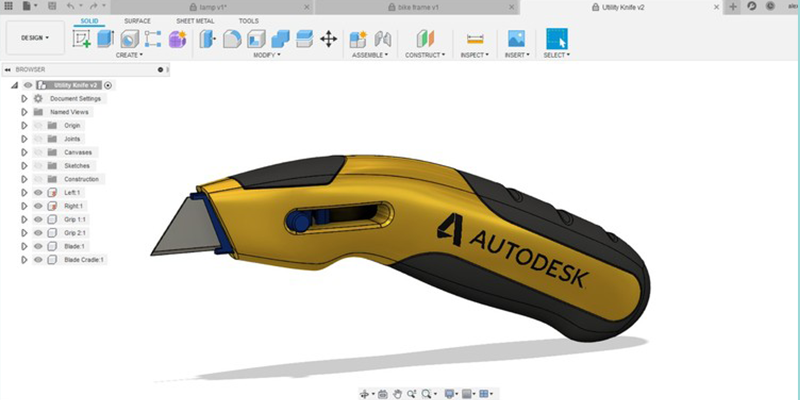Switch to the SHEET METAL tab

pyautogui.click(x=195, y=21)
